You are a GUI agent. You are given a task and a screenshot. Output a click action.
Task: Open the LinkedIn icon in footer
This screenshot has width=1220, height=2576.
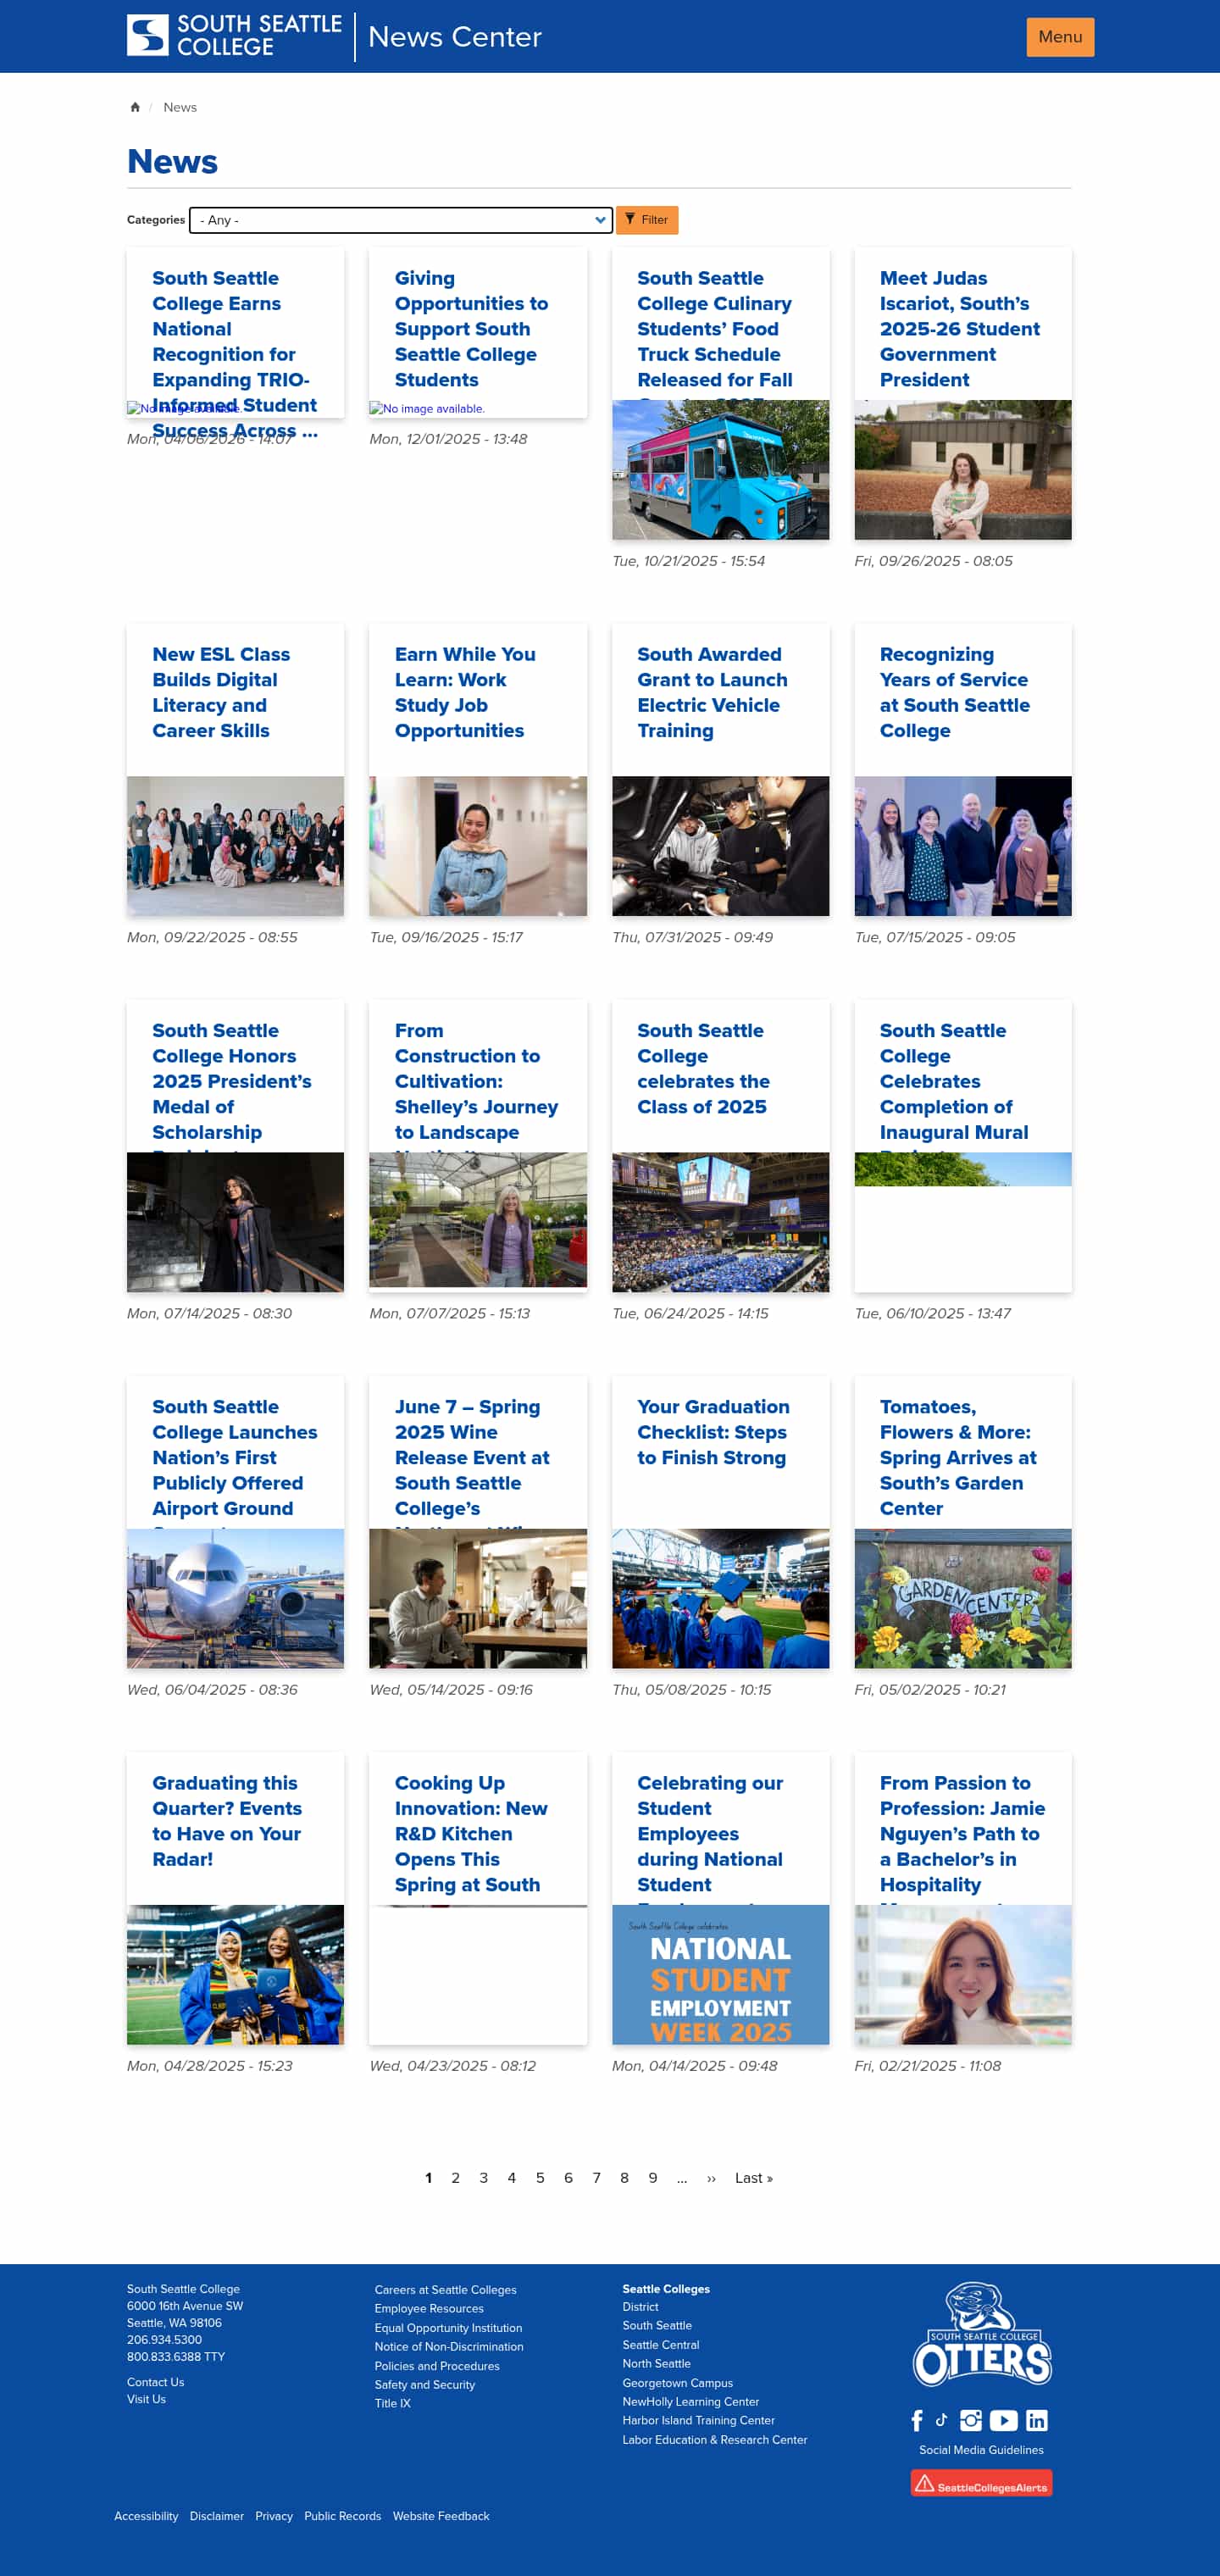click(1037, 2420)
